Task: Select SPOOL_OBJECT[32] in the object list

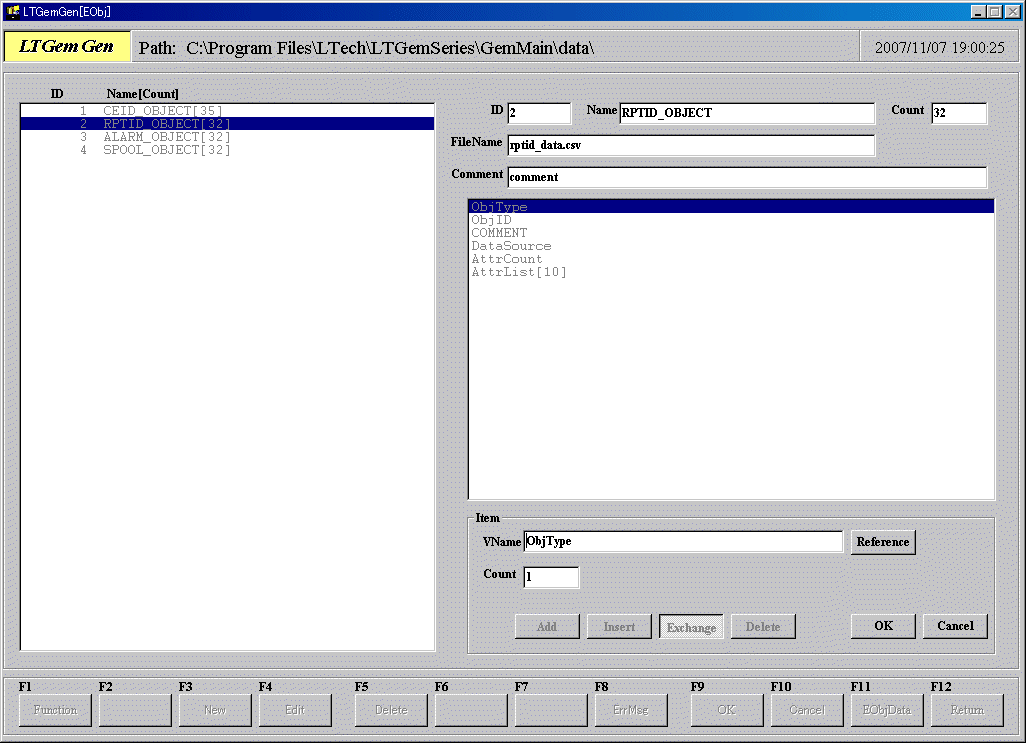Action: (x=167, y=150)
